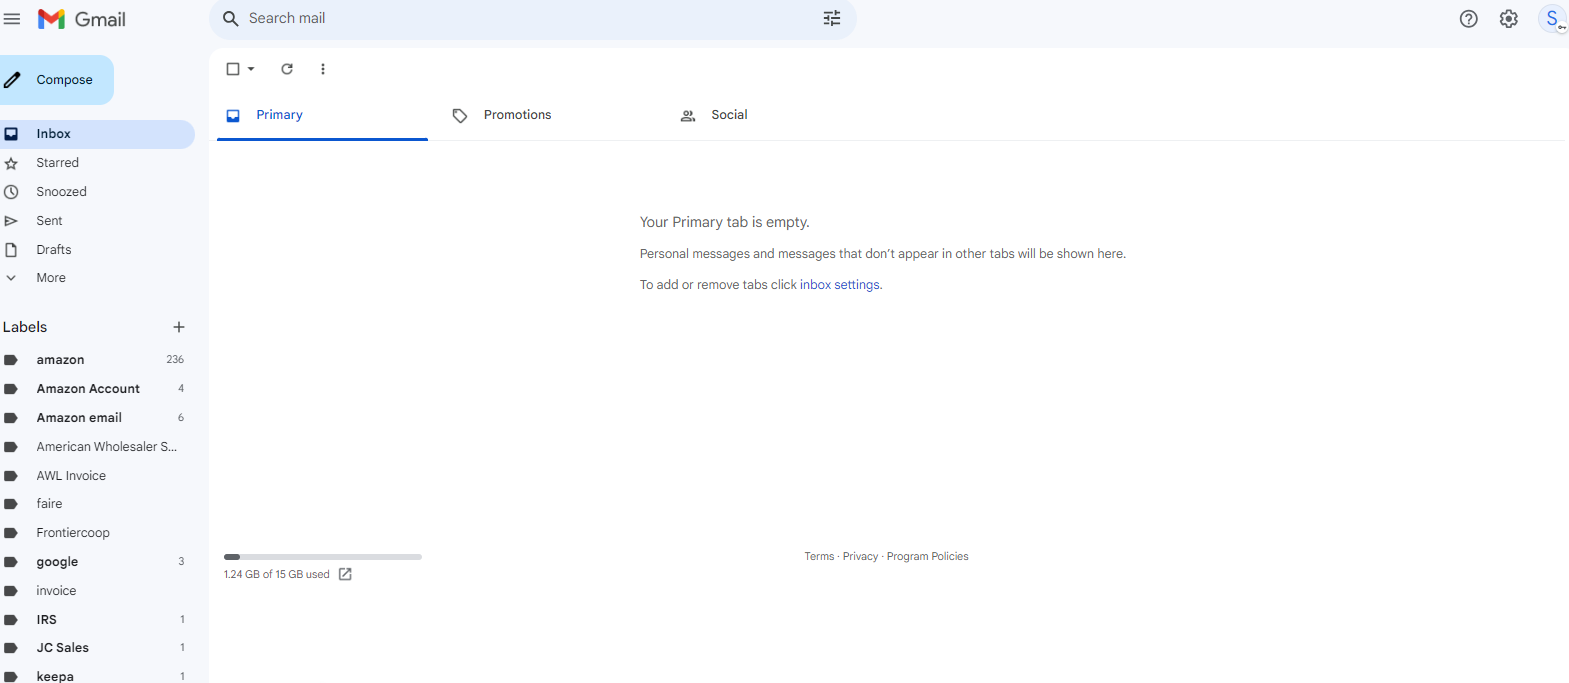Viewport: 1569px width, 683px height.
Task: Click the search magnifier icon
Action: (231, 19)
